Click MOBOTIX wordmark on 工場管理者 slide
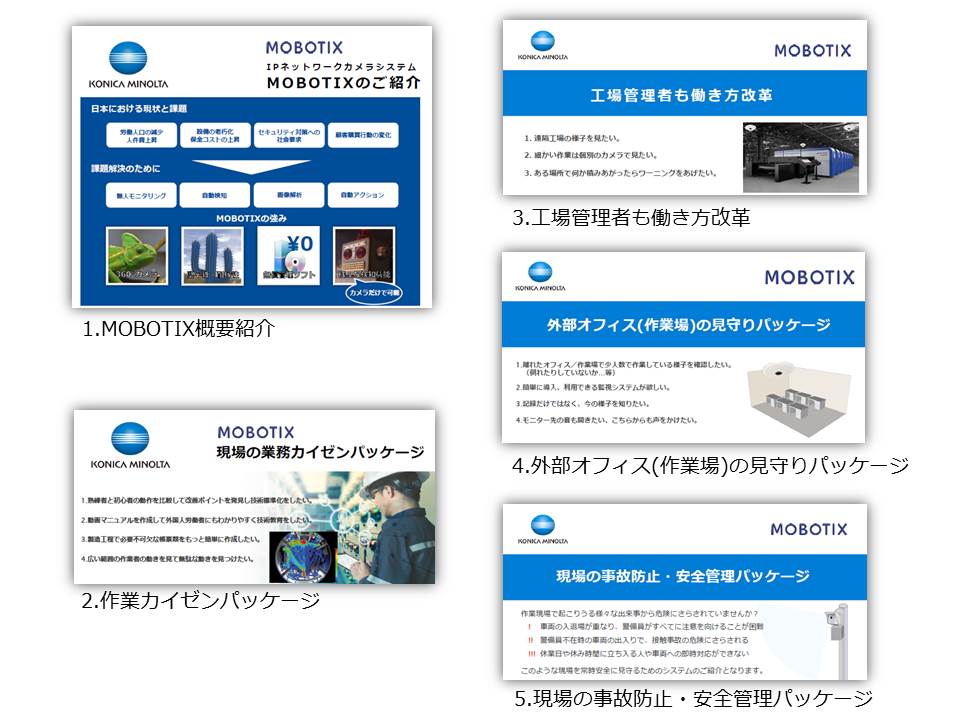This screenshot has width=960, height=720. [x=812, y=51]
